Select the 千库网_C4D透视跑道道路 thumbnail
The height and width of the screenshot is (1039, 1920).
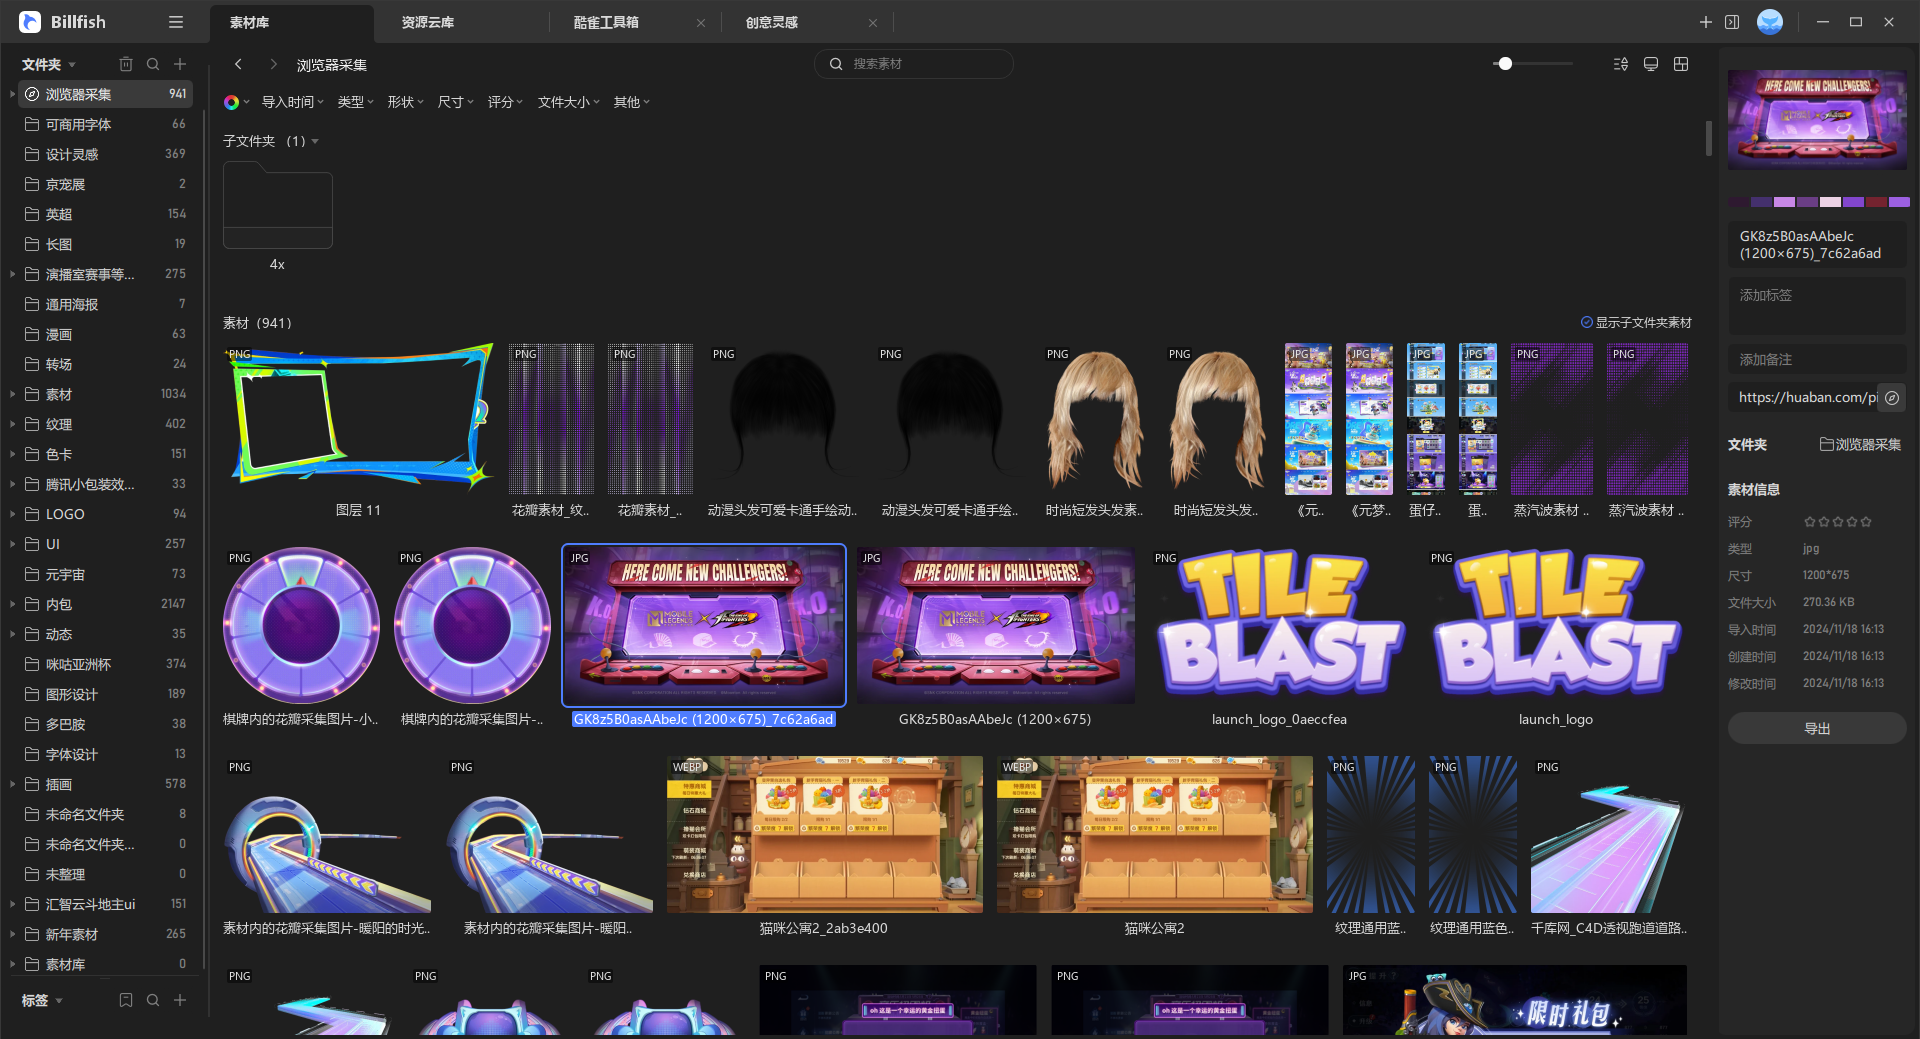1608,834
